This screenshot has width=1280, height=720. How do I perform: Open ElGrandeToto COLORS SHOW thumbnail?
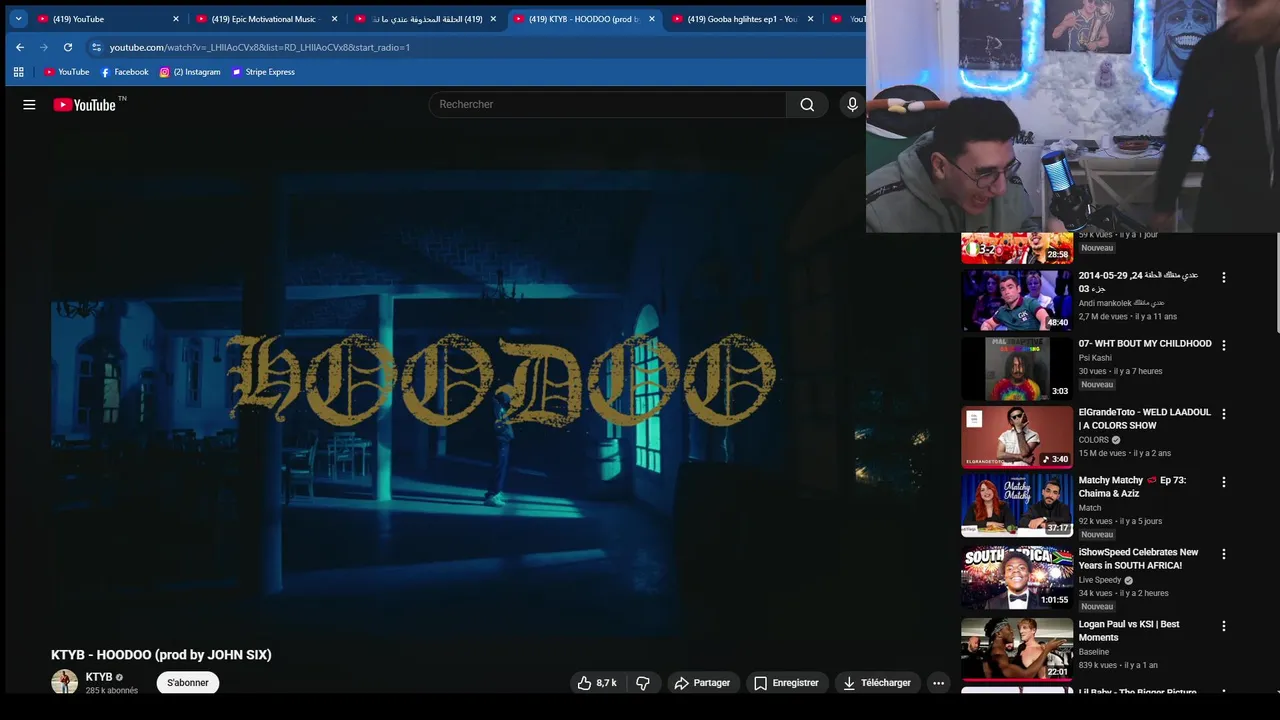(1017, 437)
